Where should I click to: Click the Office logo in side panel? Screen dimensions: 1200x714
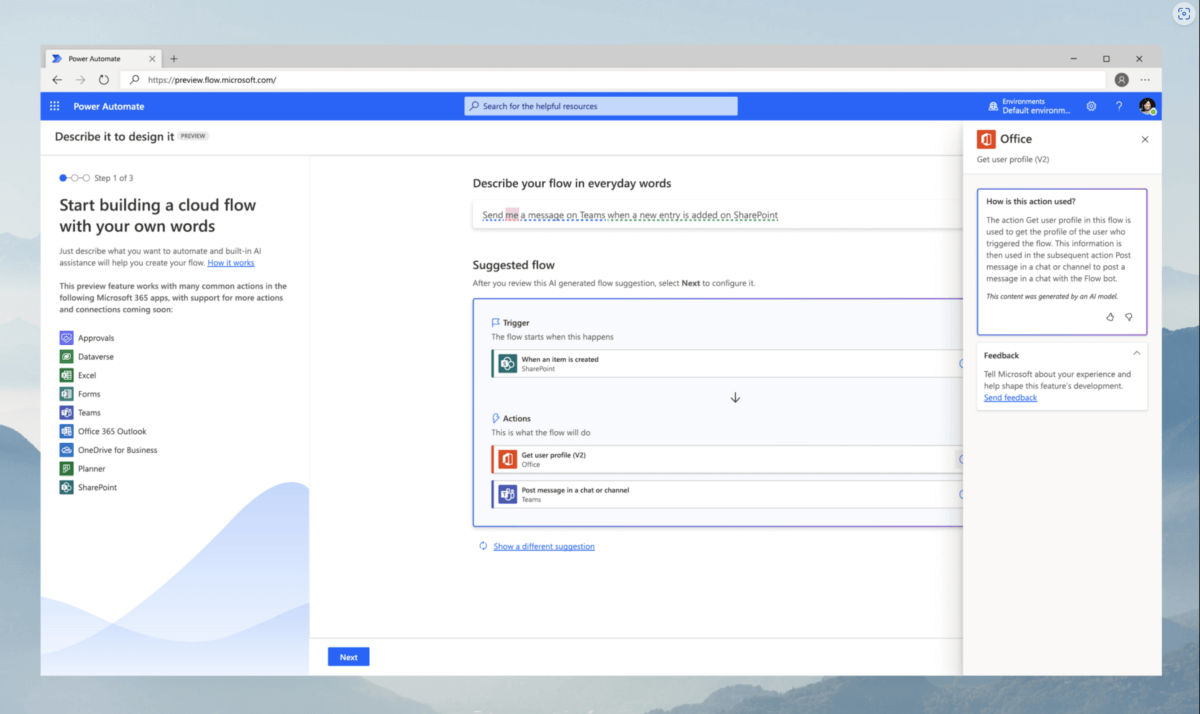pos(986,139)
